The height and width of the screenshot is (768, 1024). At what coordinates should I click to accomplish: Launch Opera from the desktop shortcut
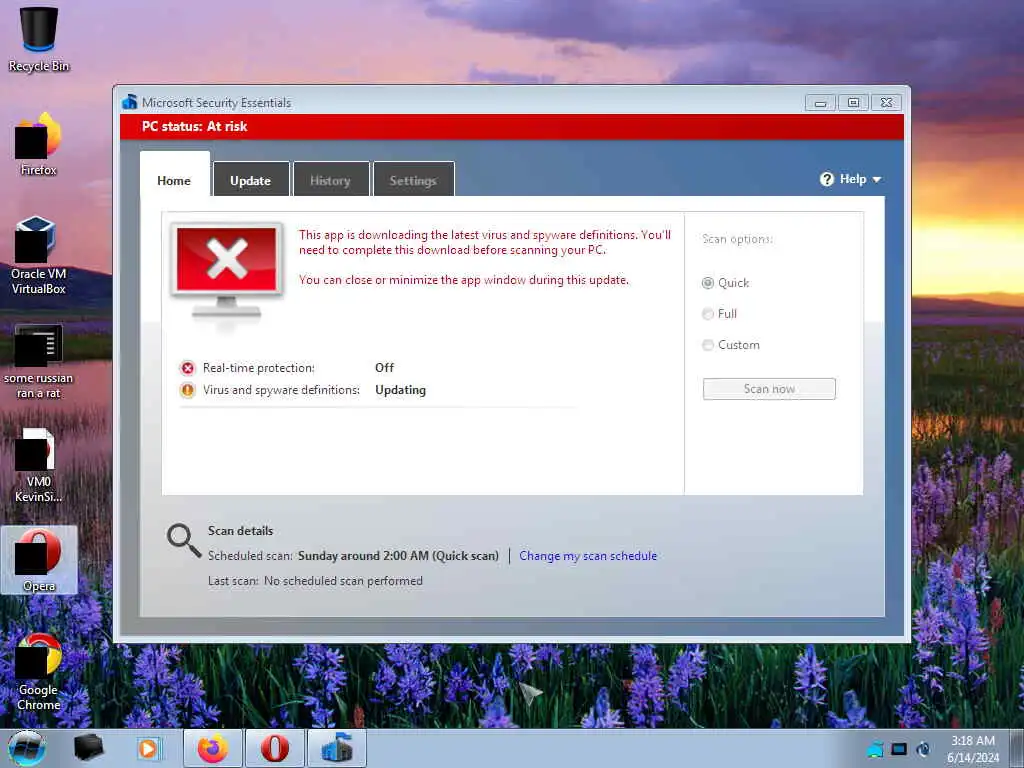pyautogui.click(x=39, y=560)
